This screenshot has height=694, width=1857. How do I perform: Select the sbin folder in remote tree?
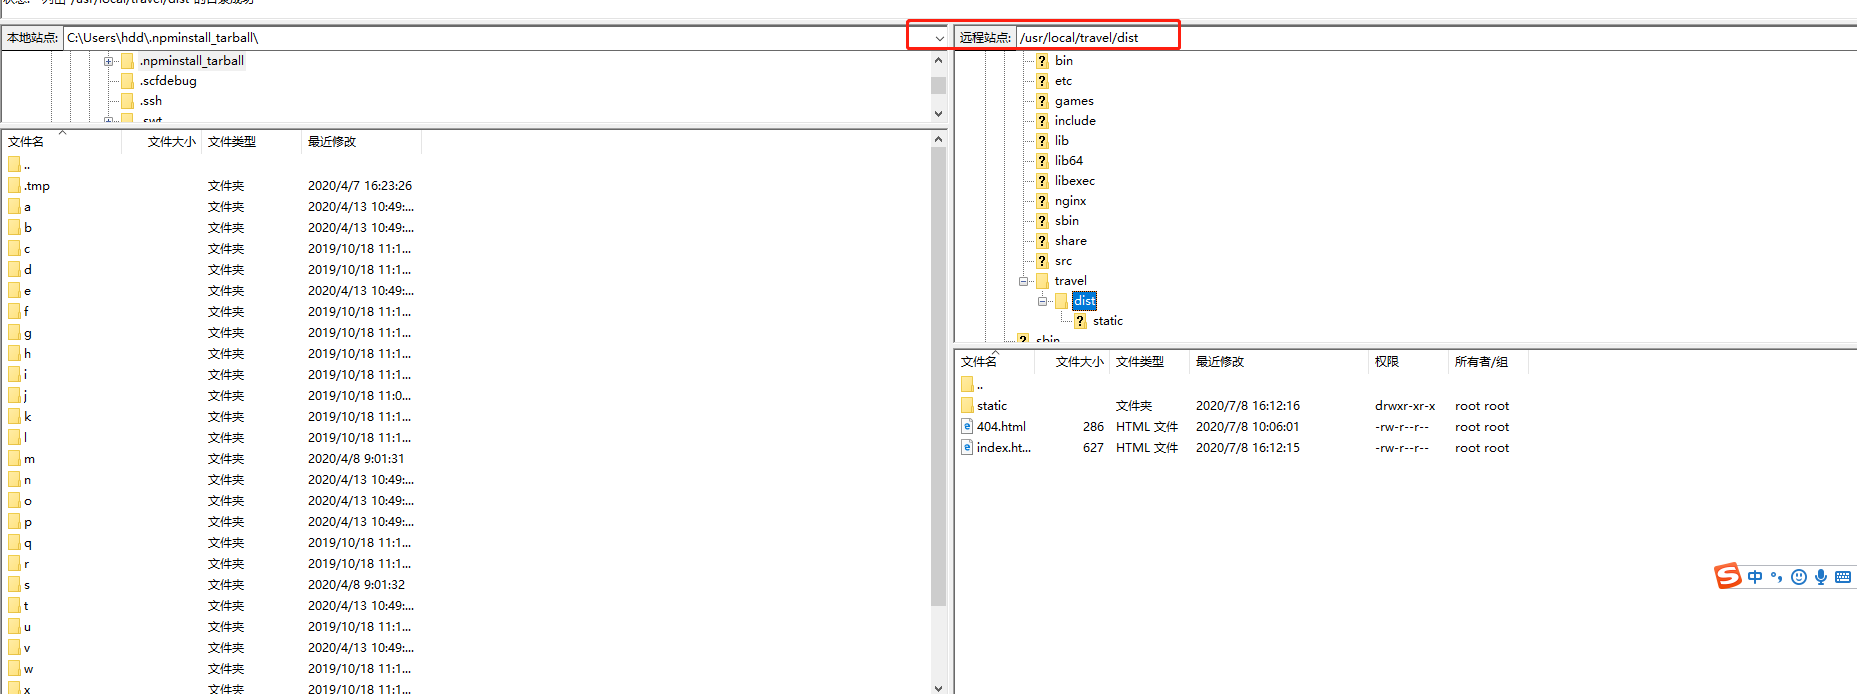pyautogui.click(x=1067, y=221)
